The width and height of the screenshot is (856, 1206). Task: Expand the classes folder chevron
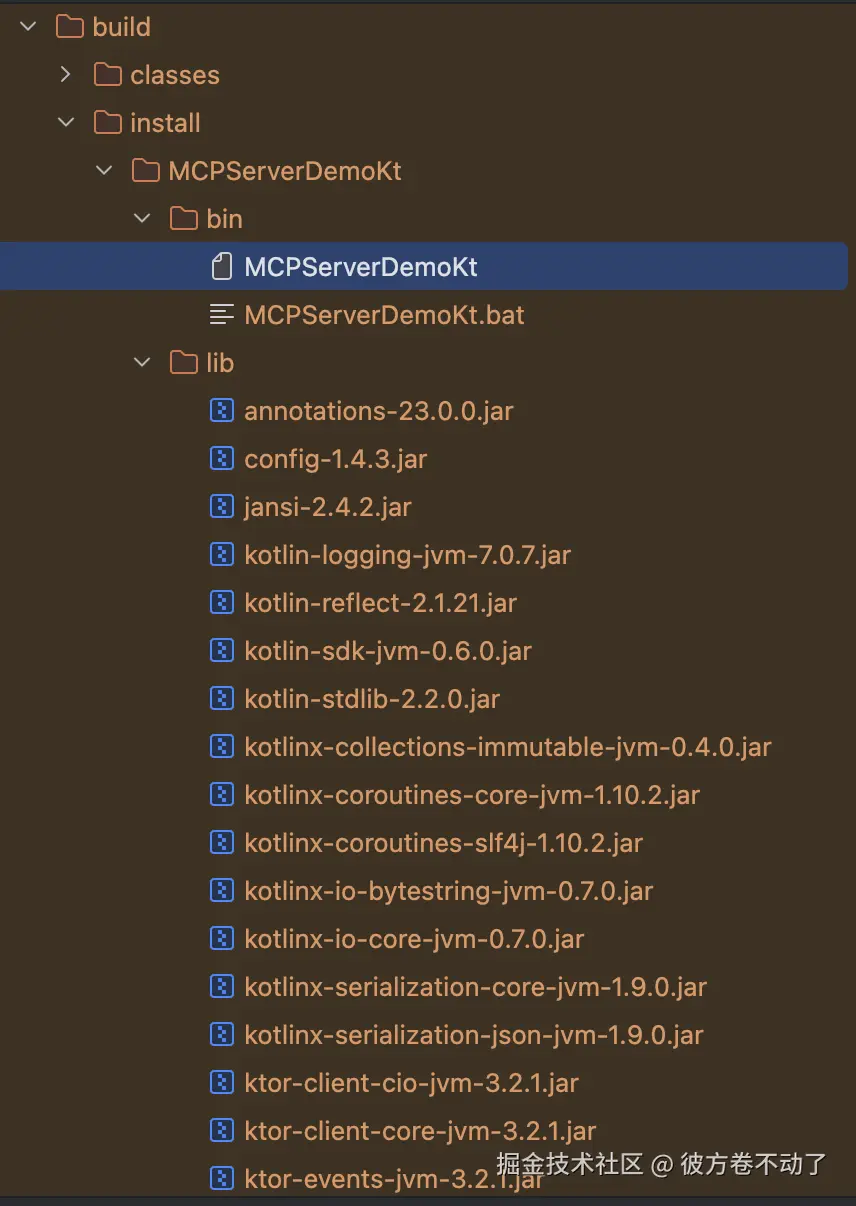(x=66, y=75)
